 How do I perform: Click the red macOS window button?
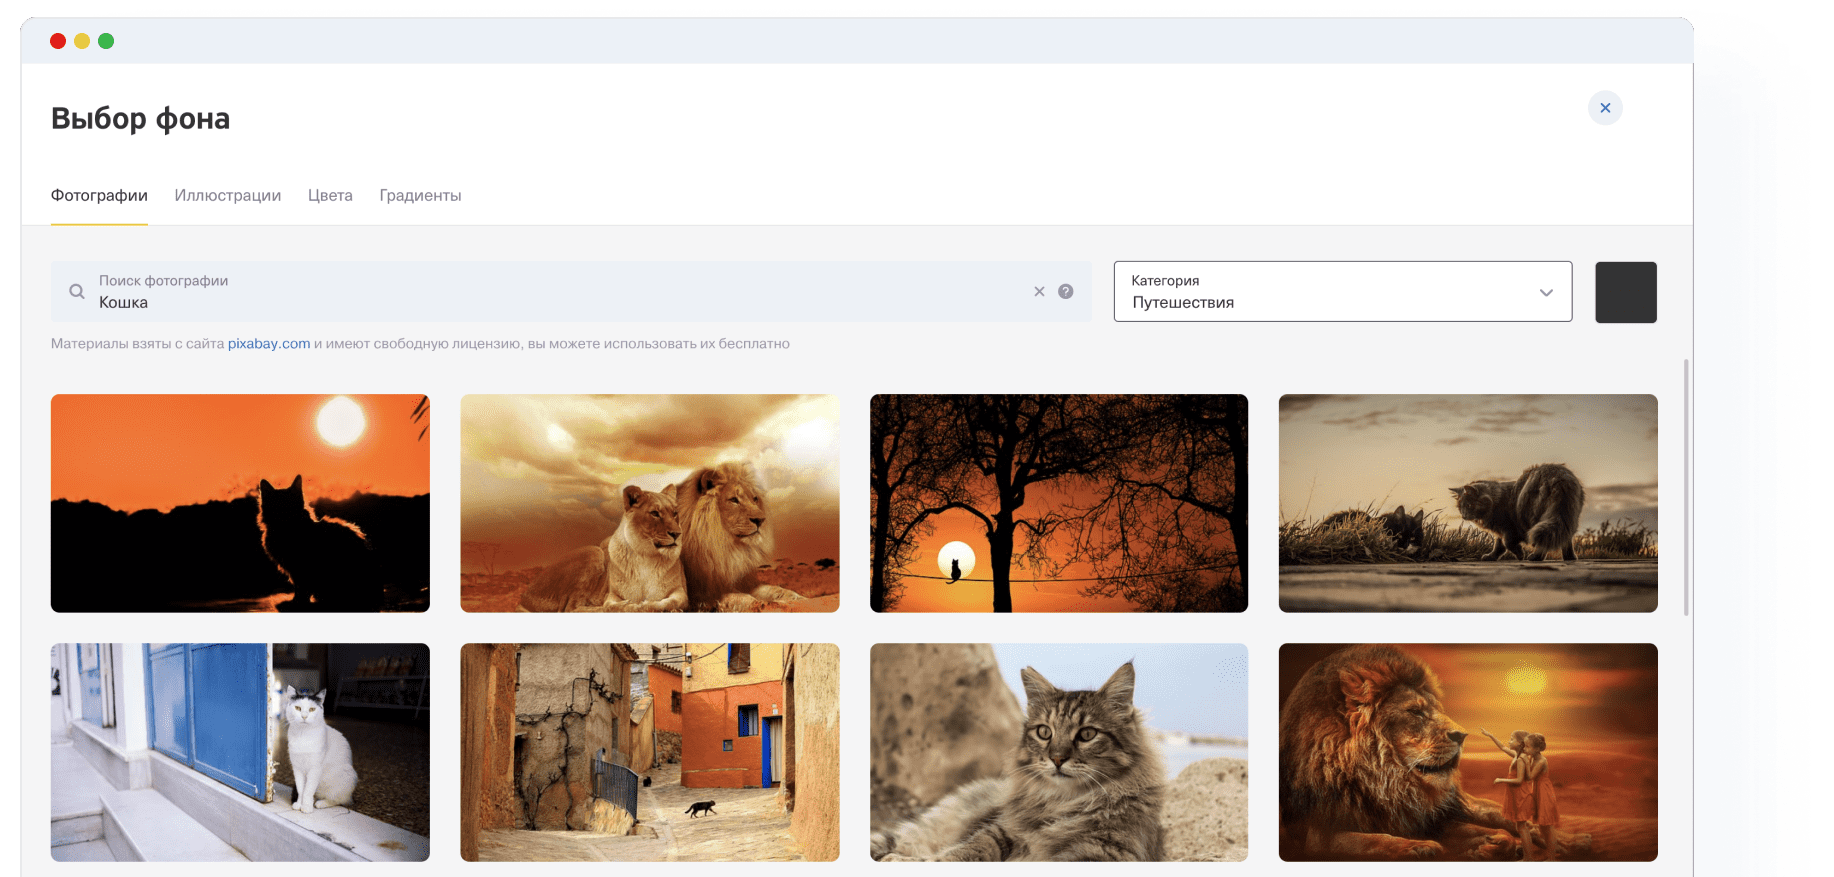tap(58, 41)
